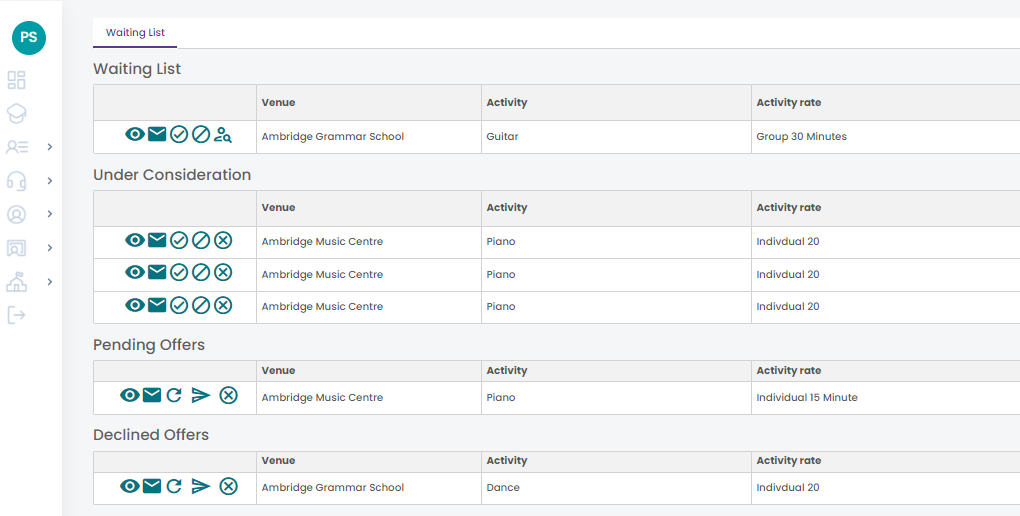Screen dimensions: 1020x516
Task: Refresh the Individual 15 Minute pending offer
Action: [174, 395]
